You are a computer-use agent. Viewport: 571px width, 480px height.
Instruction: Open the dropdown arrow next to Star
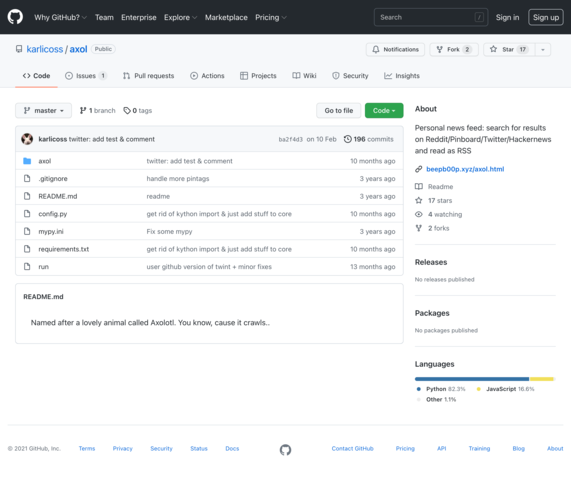(x=543, y=50)
